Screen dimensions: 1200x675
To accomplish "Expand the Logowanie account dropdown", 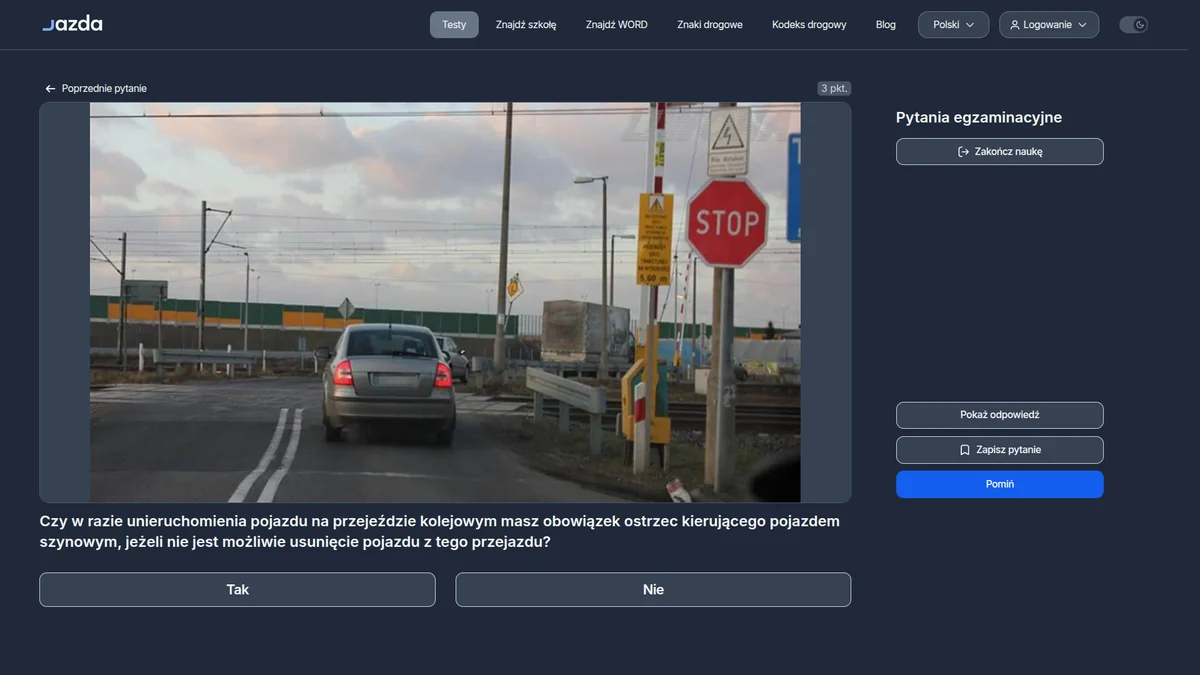I will click(x=1049, y=25).
